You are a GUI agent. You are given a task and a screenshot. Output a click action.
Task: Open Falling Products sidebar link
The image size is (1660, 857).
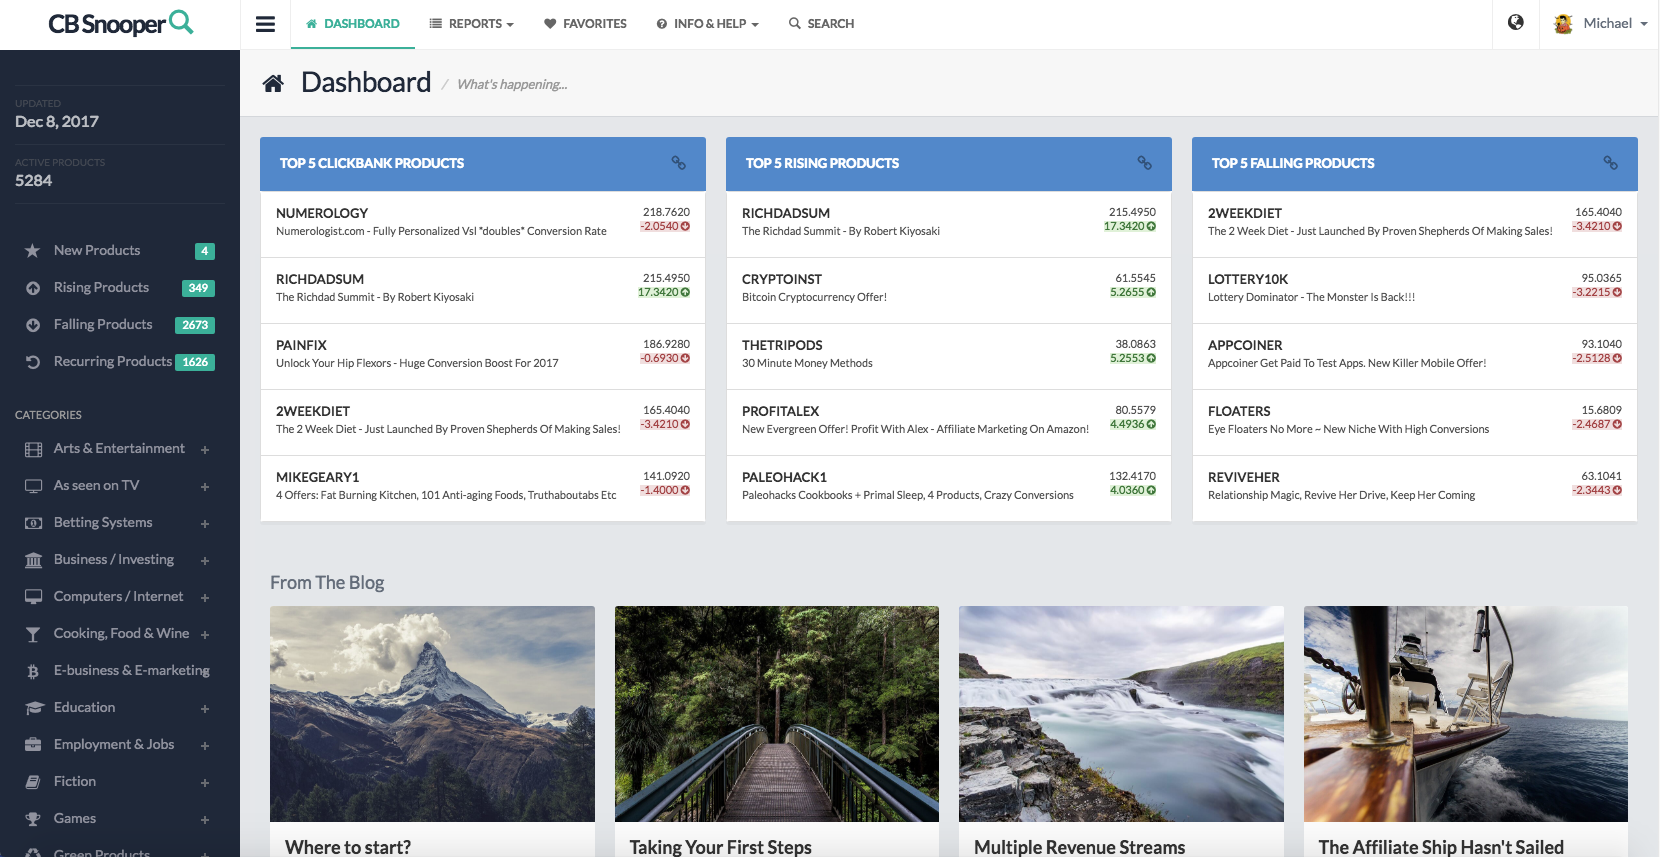click(103, 325)
